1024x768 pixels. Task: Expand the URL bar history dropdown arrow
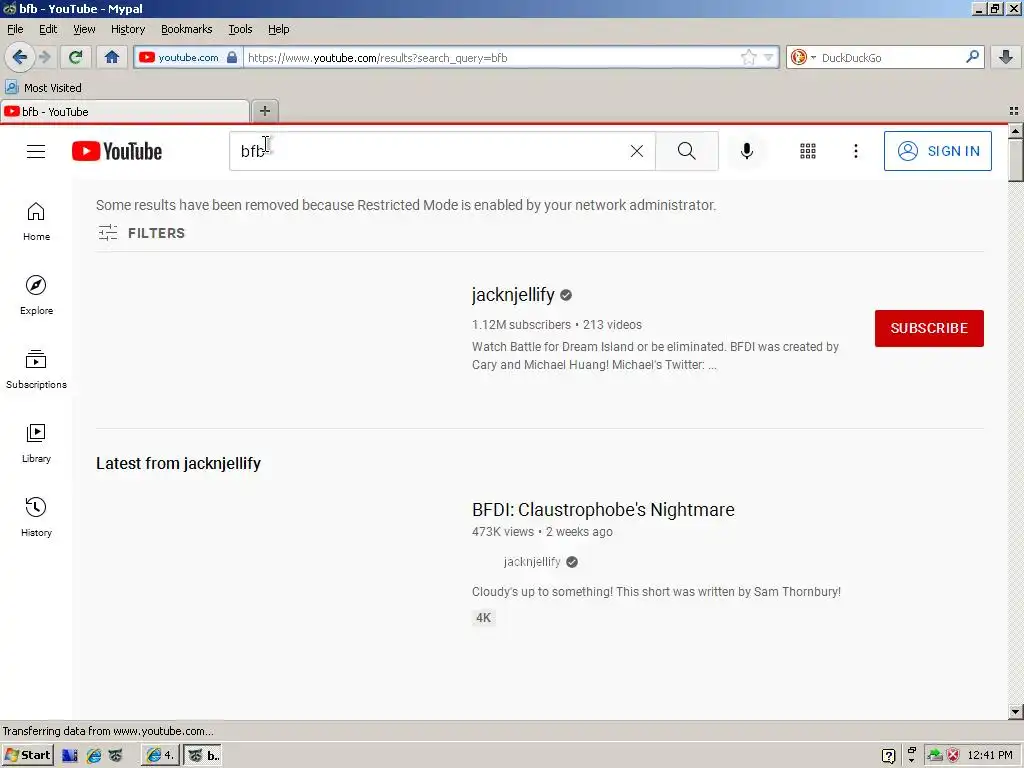769,57
